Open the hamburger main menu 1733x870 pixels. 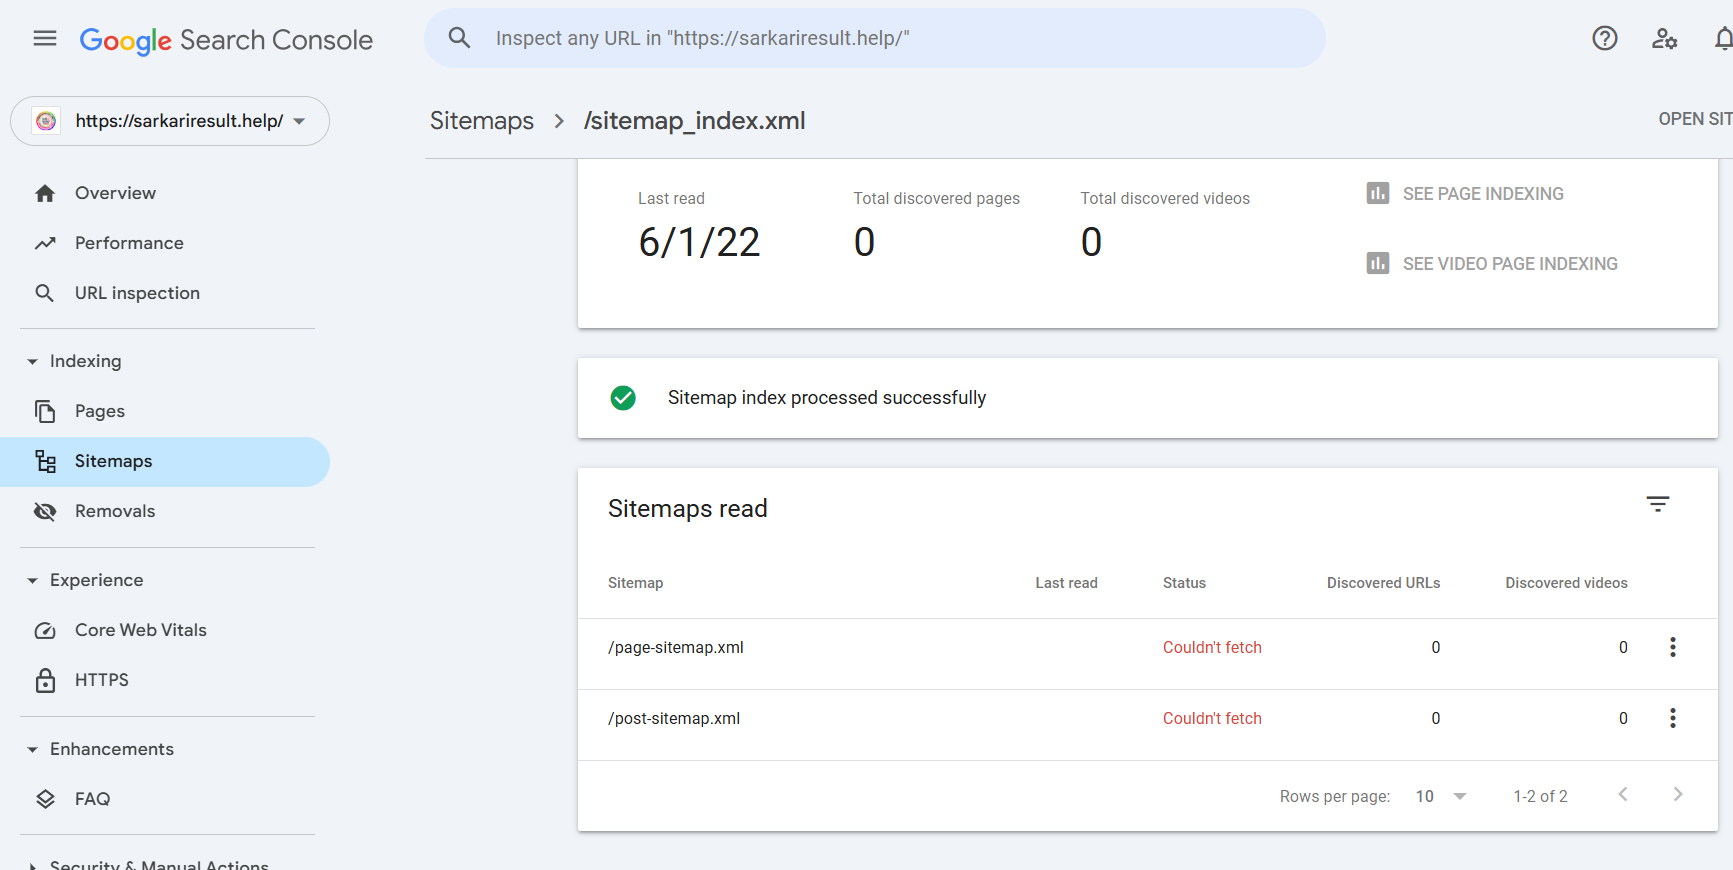click(45, 39)
